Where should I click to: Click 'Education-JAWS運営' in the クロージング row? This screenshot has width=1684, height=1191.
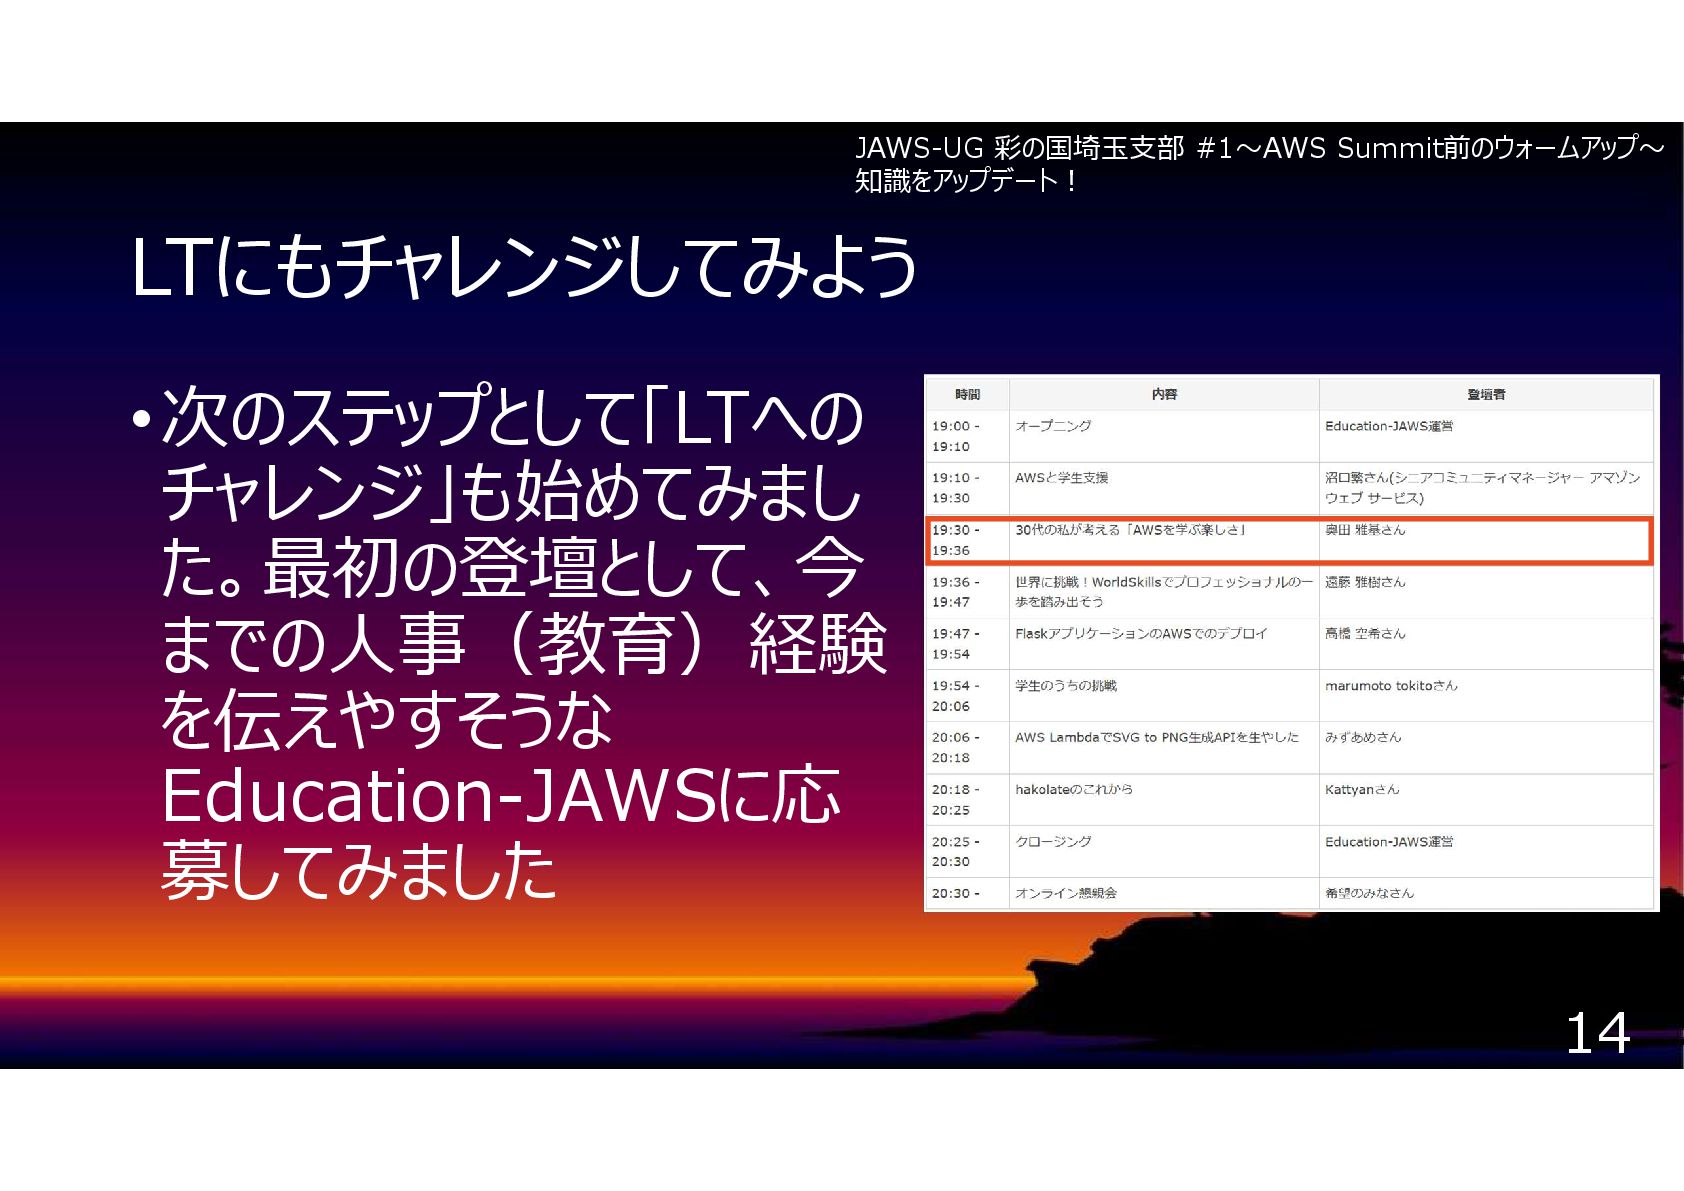[x=1389, y=842]
